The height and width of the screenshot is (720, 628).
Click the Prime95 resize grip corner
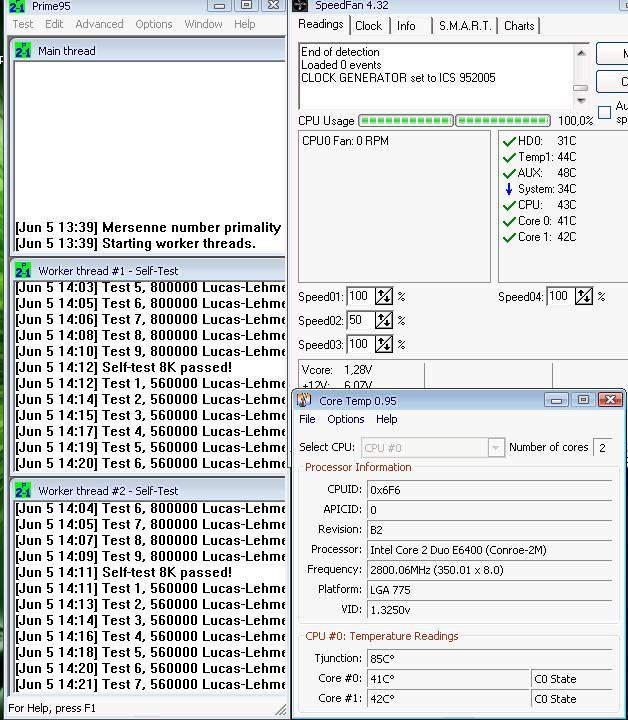(x=280, y=710)
